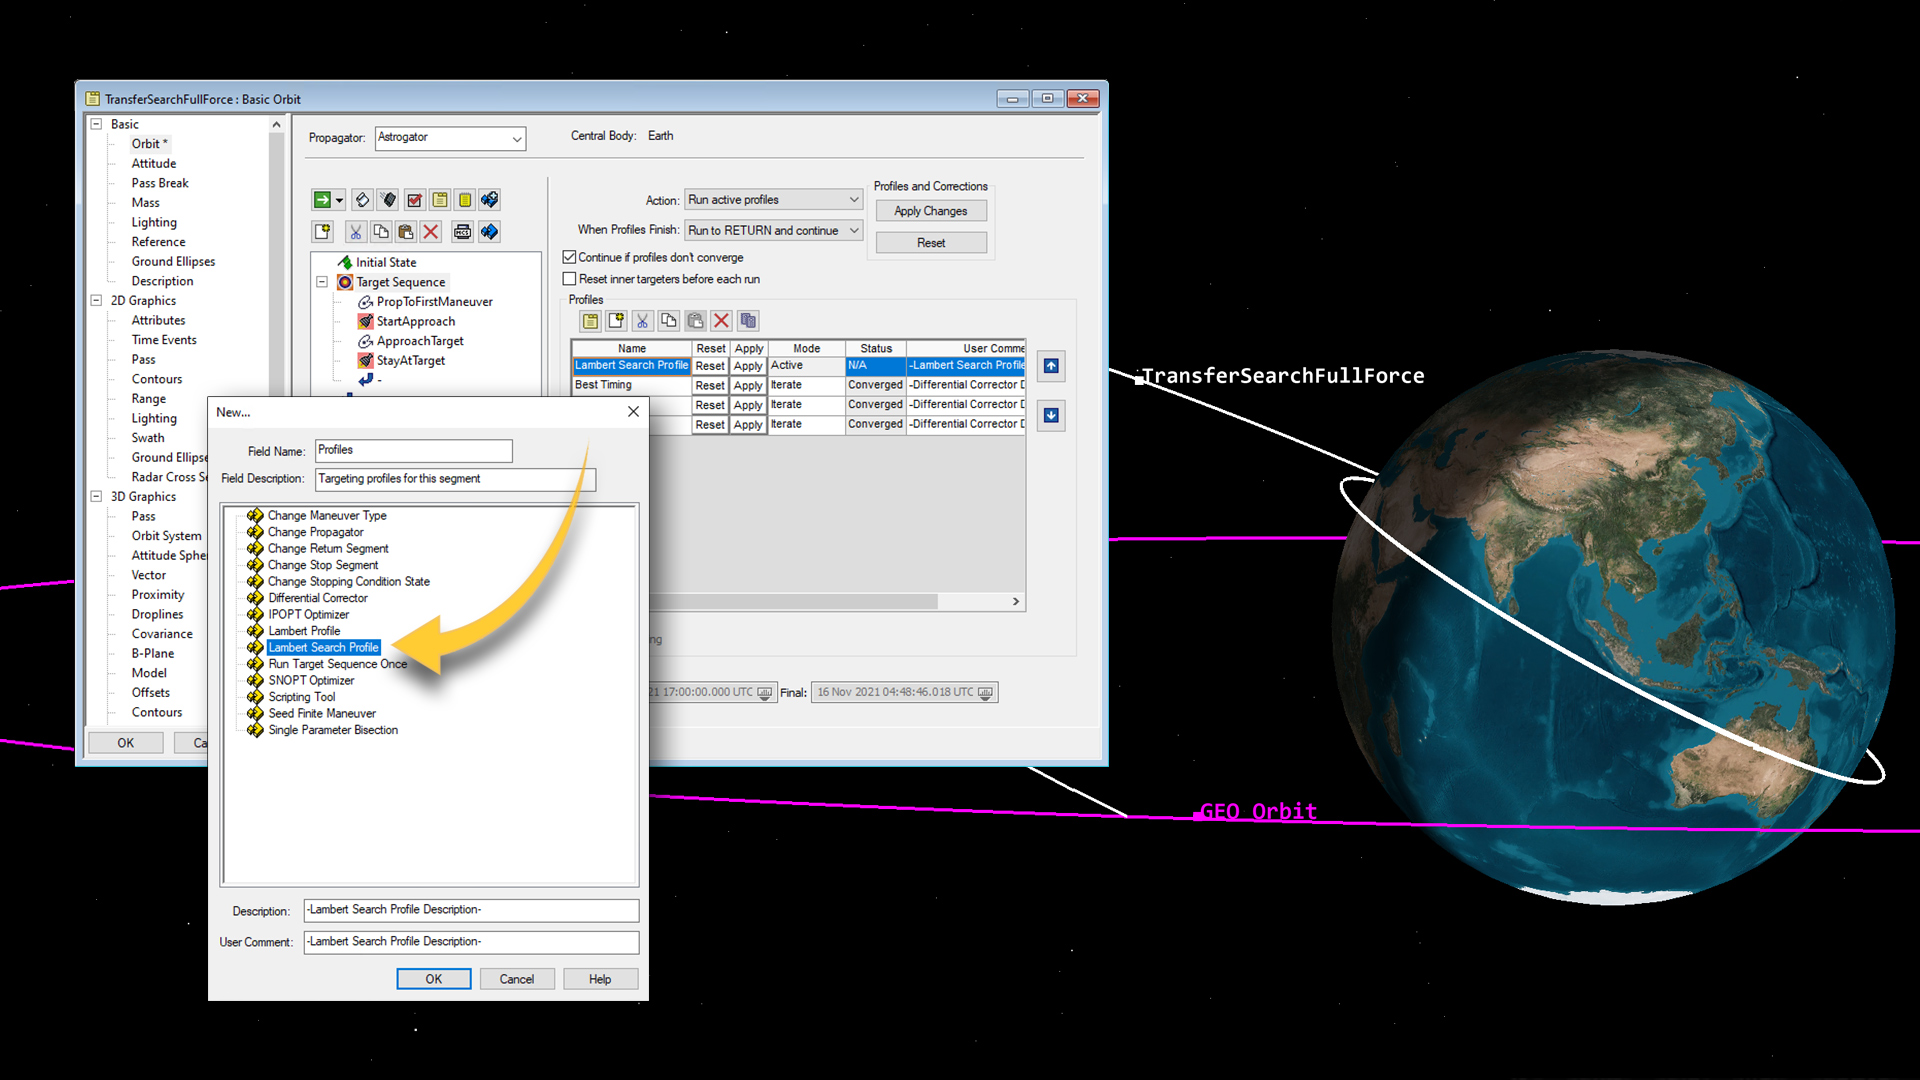Click the red X delete icon in Profiles toolbar
The width and height of the screenshot is (1920, 1080).
pyautogui.click(x=721, y=321)
